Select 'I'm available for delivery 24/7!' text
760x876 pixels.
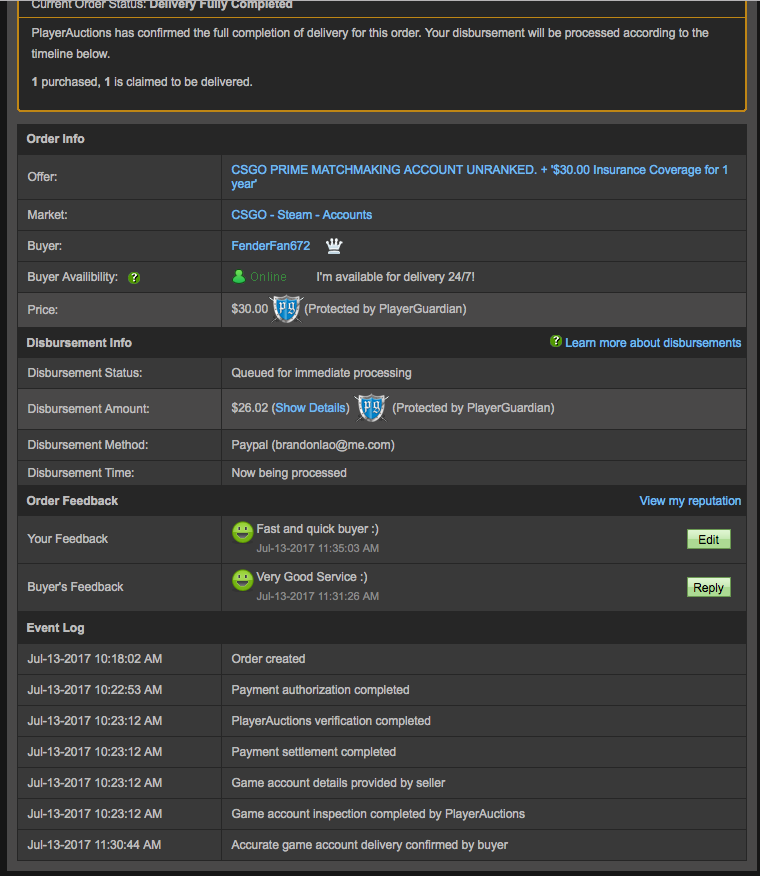396,277
